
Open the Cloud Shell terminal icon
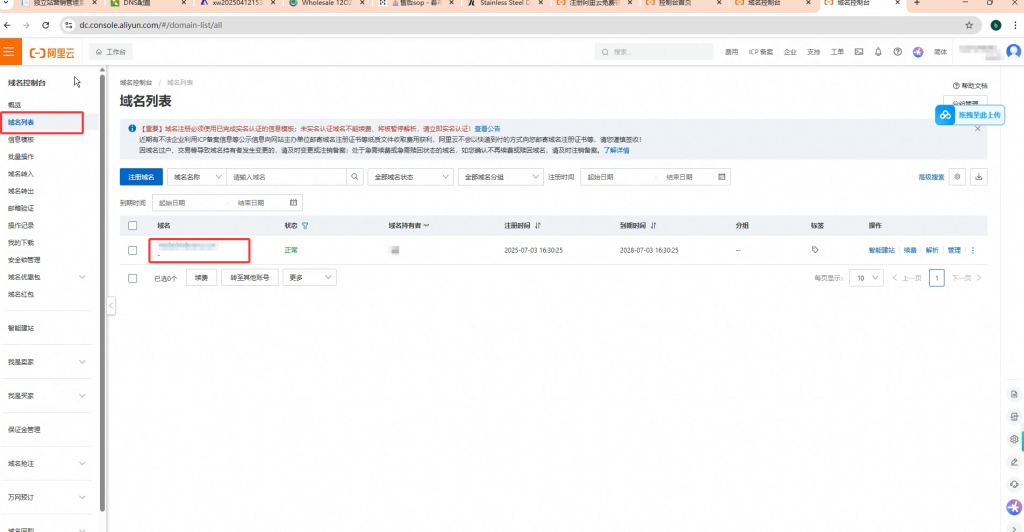(859, 52)
